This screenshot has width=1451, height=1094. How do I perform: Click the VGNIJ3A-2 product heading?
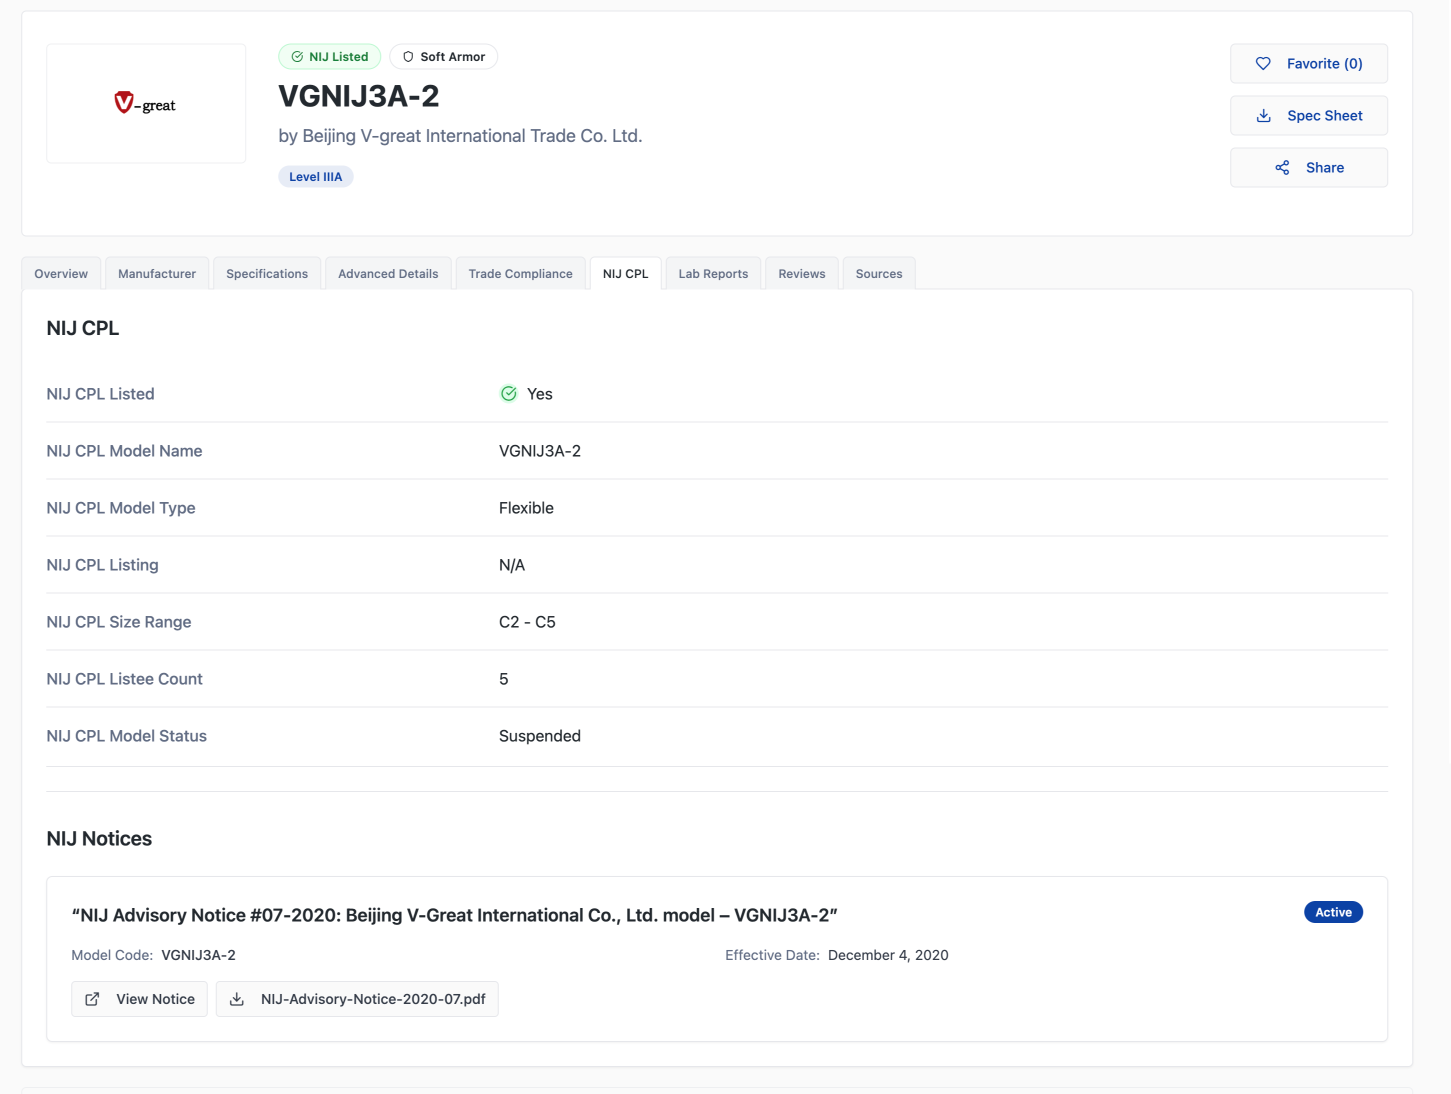tap(359, 96)
